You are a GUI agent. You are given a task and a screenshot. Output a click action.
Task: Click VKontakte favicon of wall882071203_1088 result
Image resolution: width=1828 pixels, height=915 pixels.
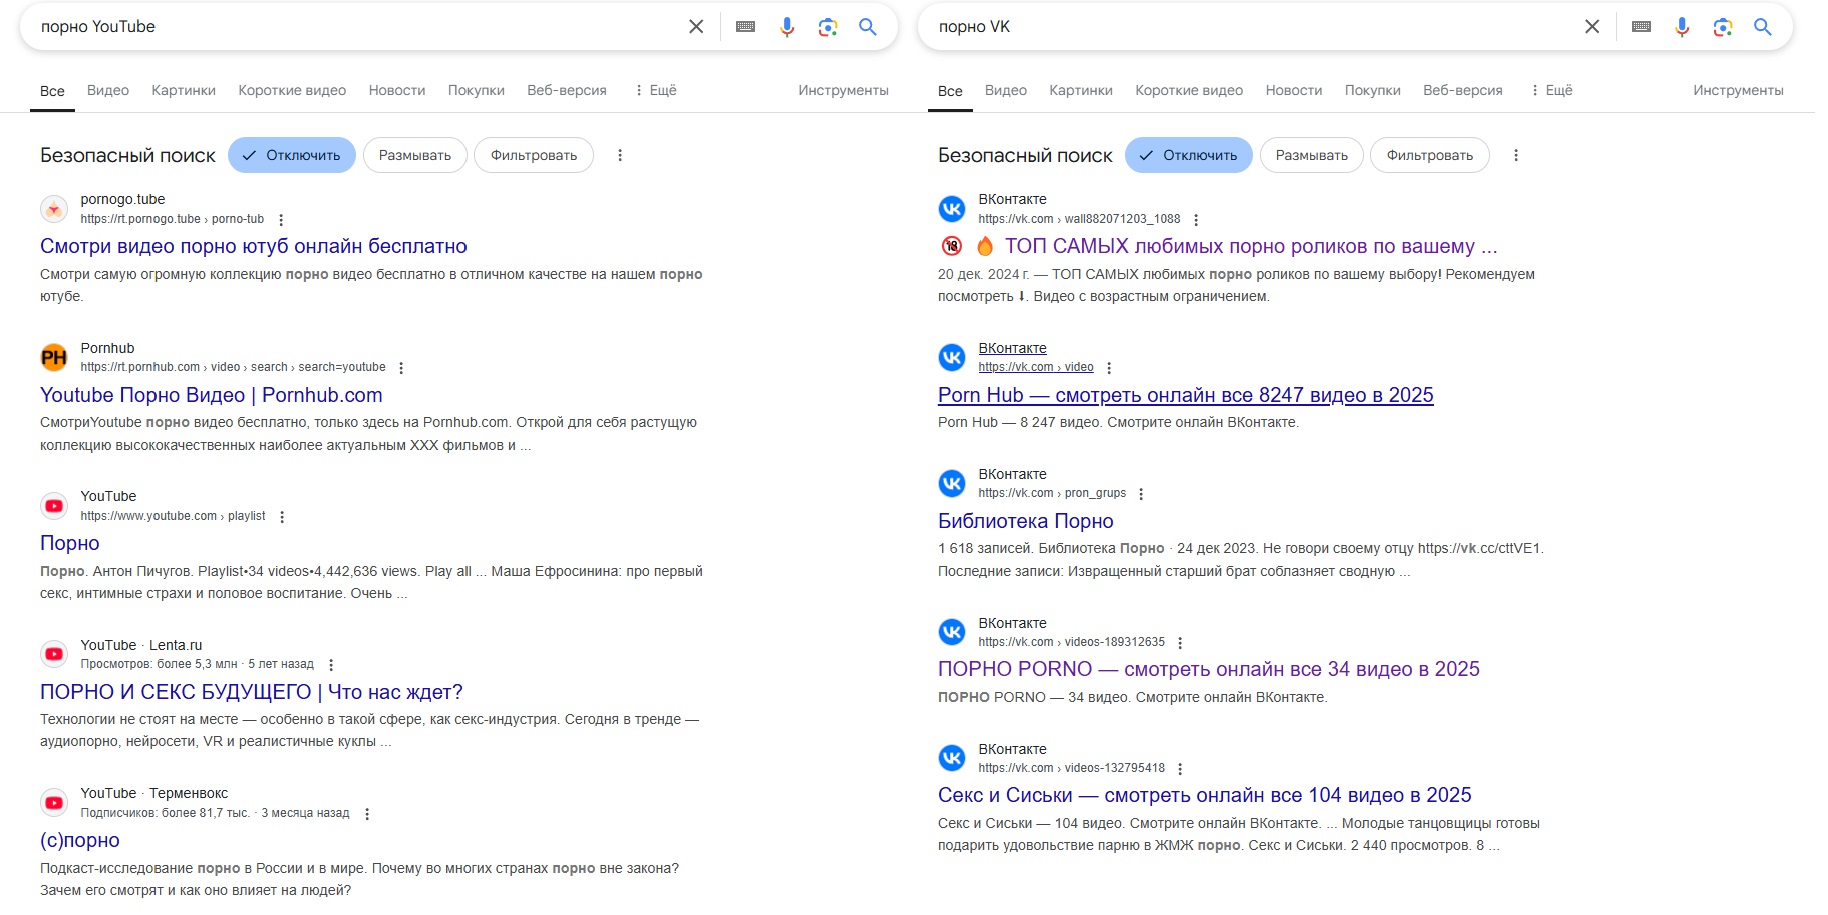(952, 208)
